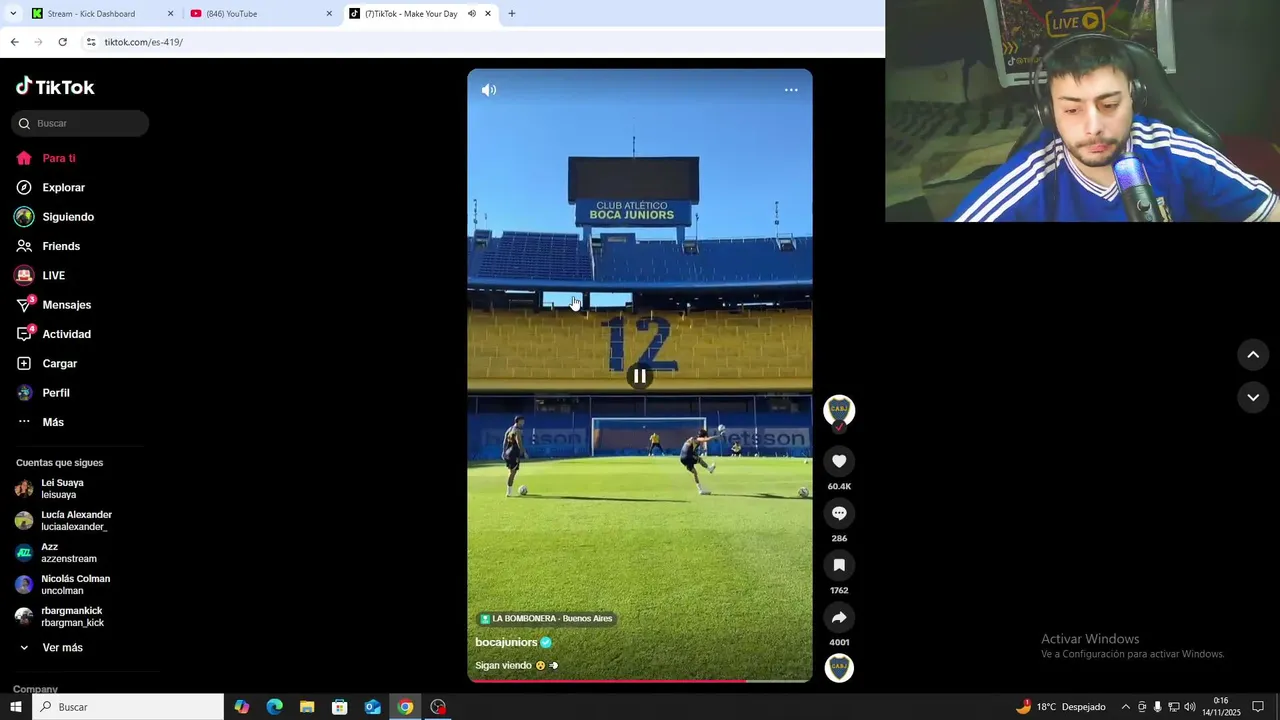Open the taskbar volume control
1280x720 pixels.
(x=1190, y=707)
